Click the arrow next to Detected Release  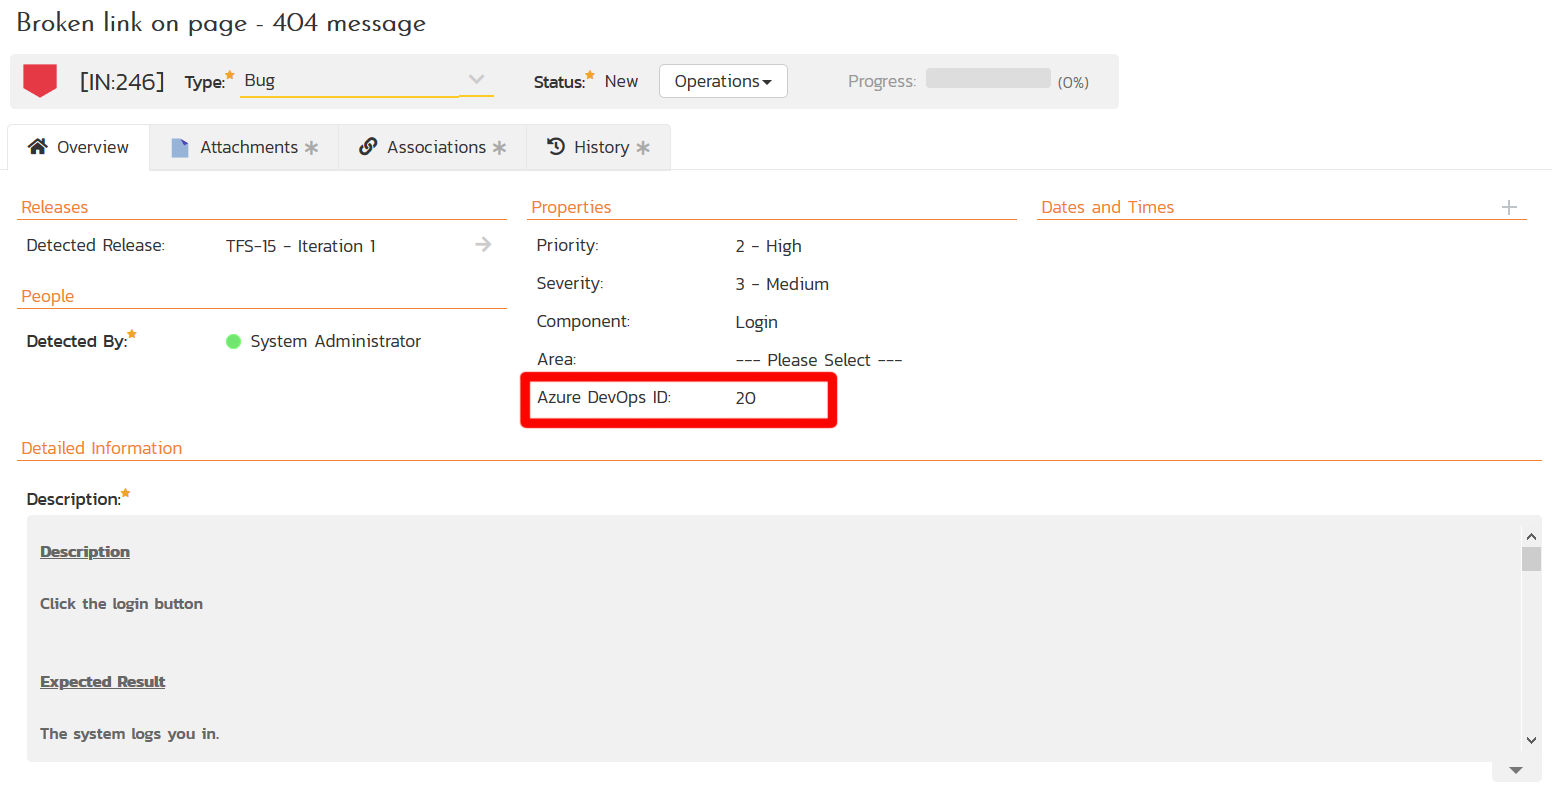pyautogui.click(x=483, y=245)
